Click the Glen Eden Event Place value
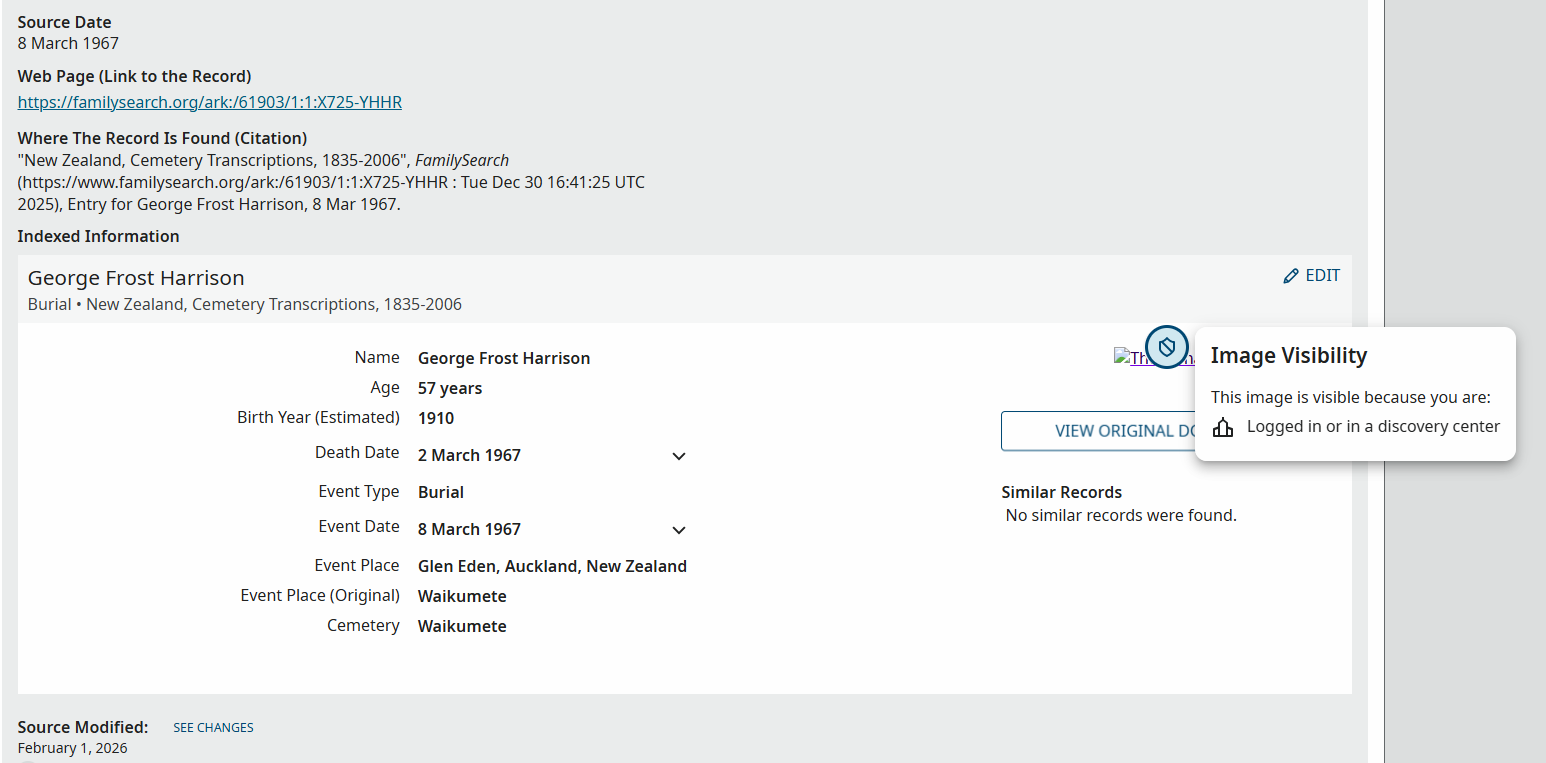Viewport: 1546px width, 763px height. pos(552,566)
